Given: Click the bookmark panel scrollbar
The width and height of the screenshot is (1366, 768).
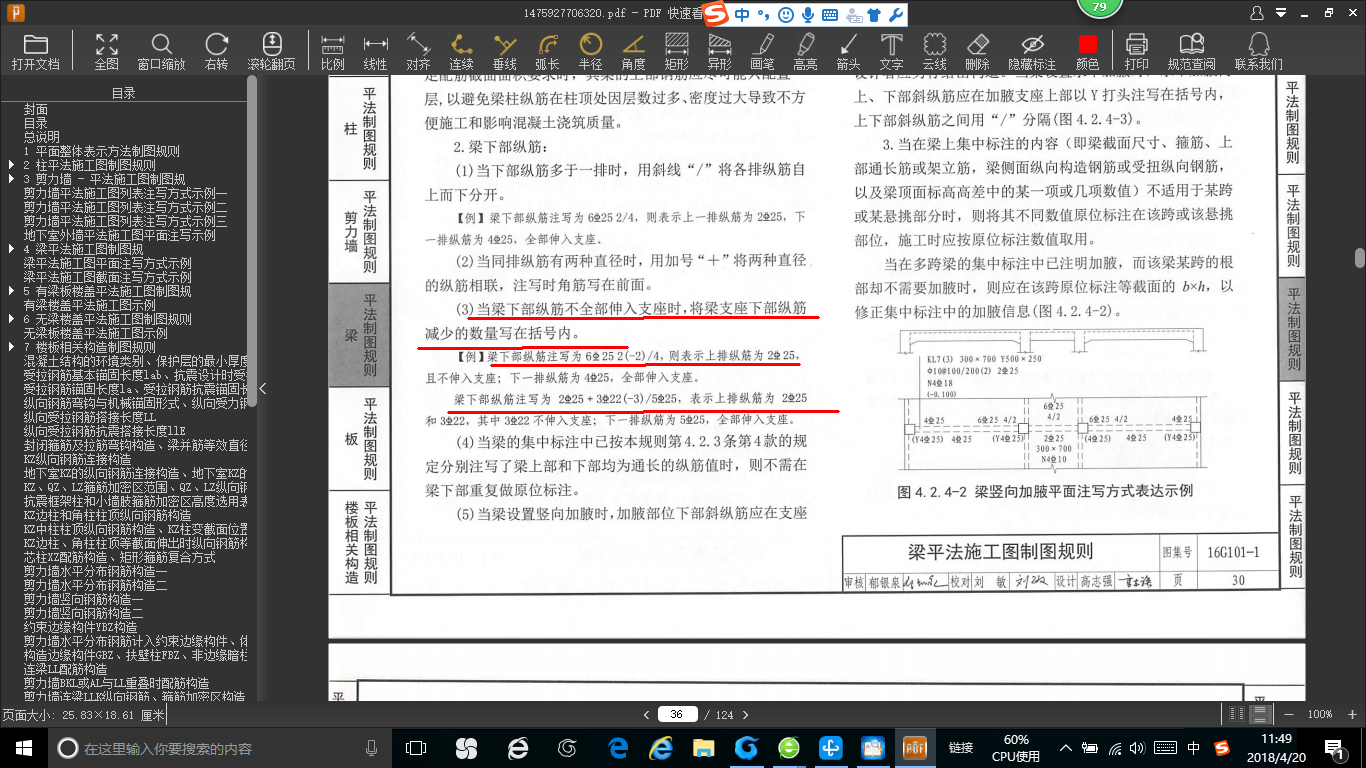Looking at the screenshot, I should tap(252, 240).
